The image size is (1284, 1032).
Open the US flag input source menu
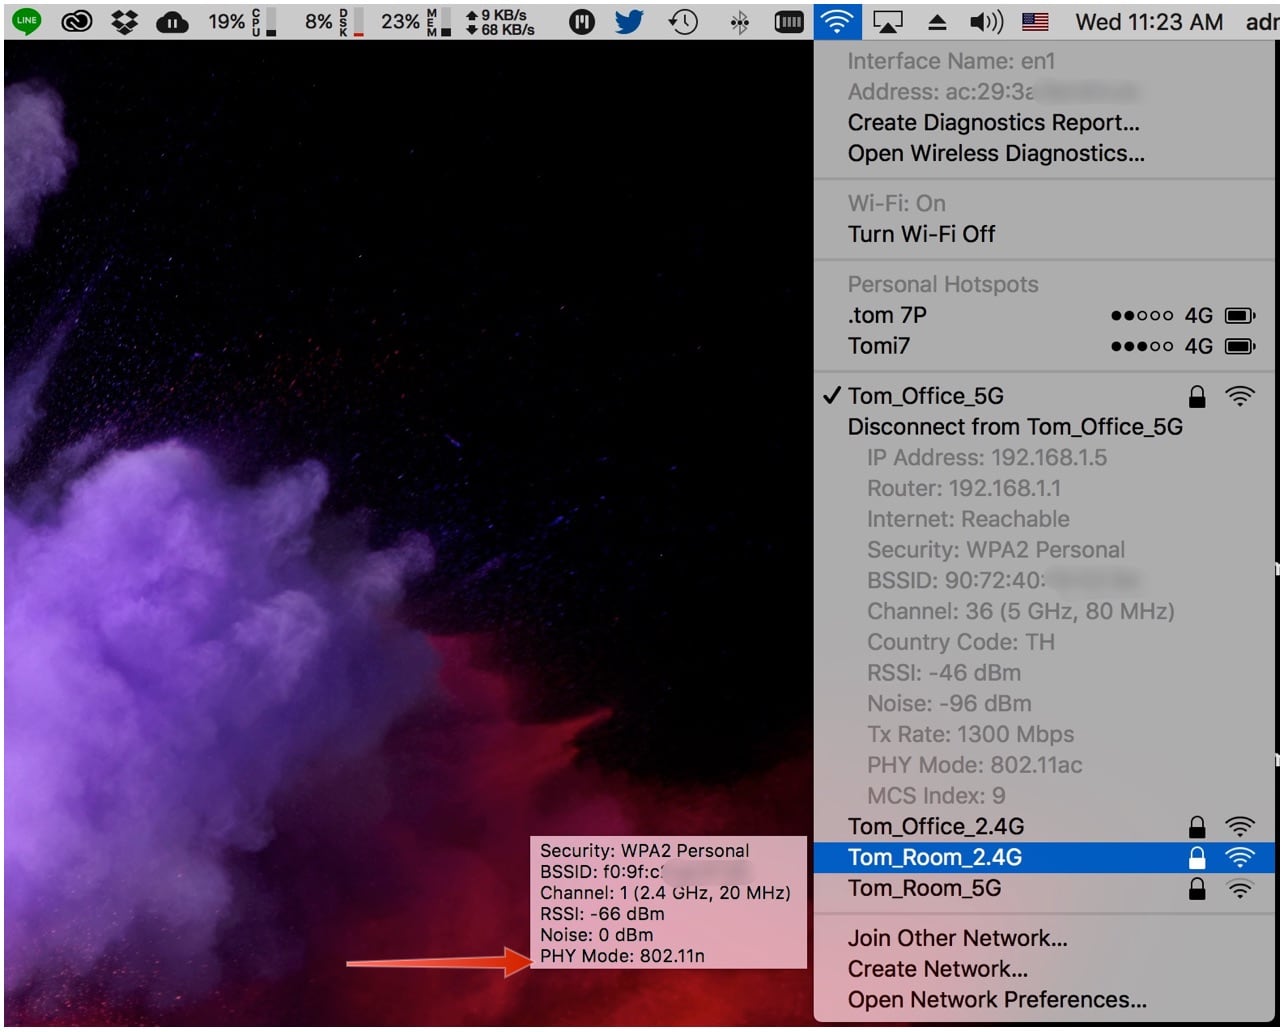1036,20
